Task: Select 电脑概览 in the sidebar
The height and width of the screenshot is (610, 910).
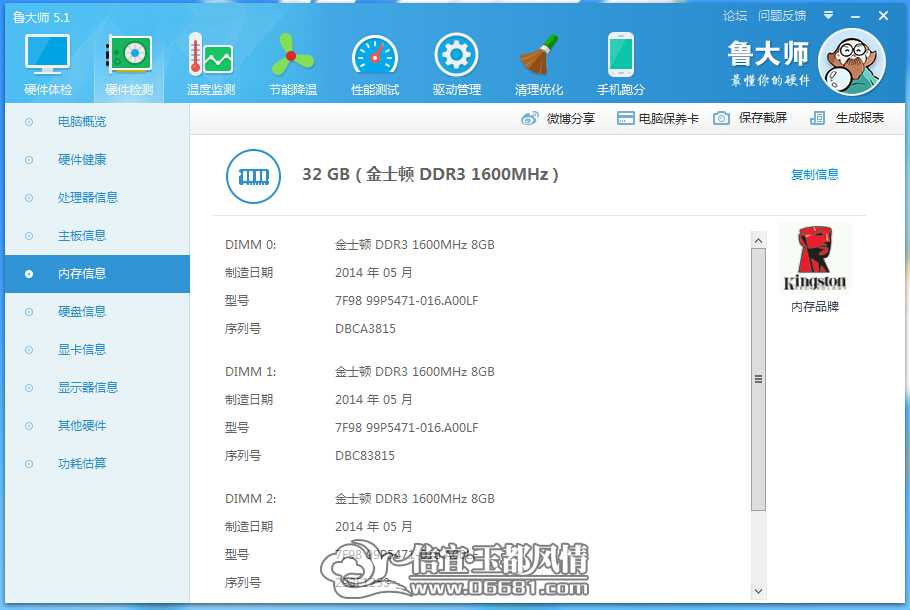Action: point(98,122)
